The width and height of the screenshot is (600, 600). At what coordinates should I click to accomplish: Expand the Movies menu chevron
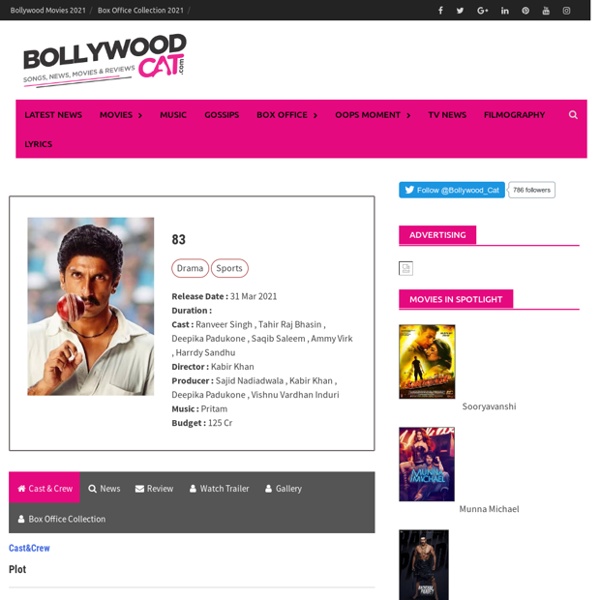tap(140, 115)
